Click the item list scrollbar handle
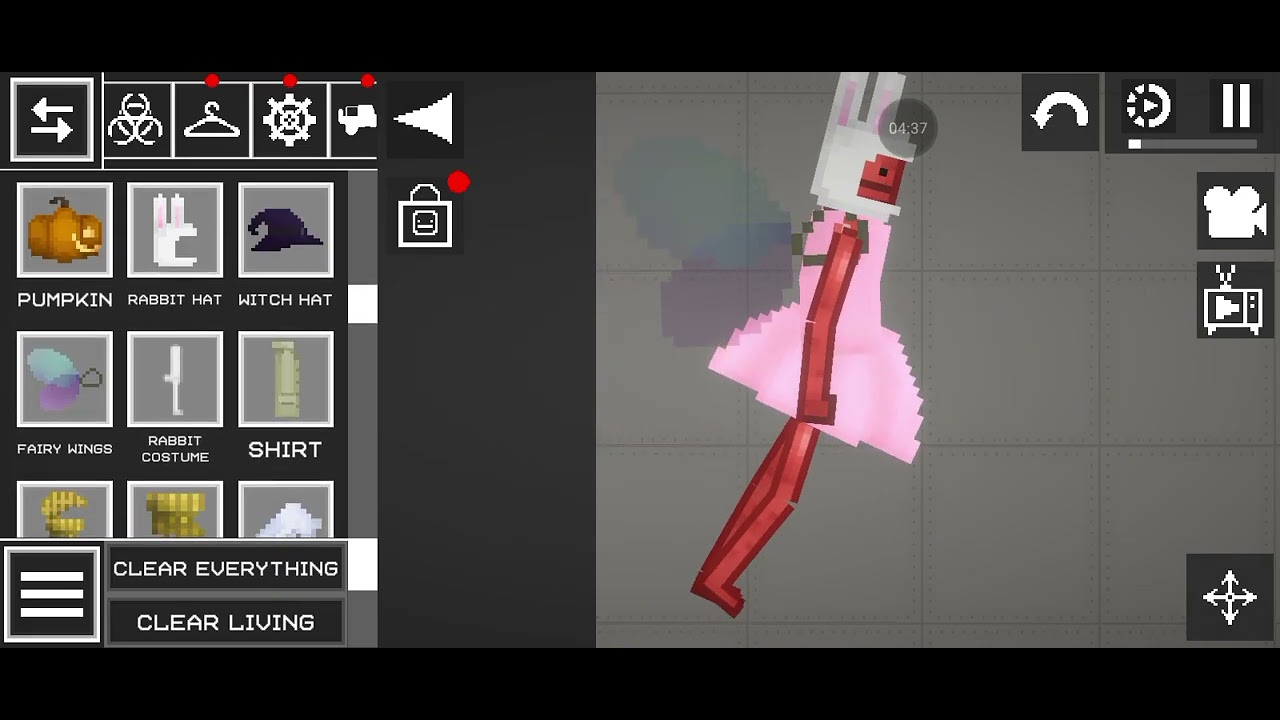Screen dimensions: 1280x720 click(362, 304)
